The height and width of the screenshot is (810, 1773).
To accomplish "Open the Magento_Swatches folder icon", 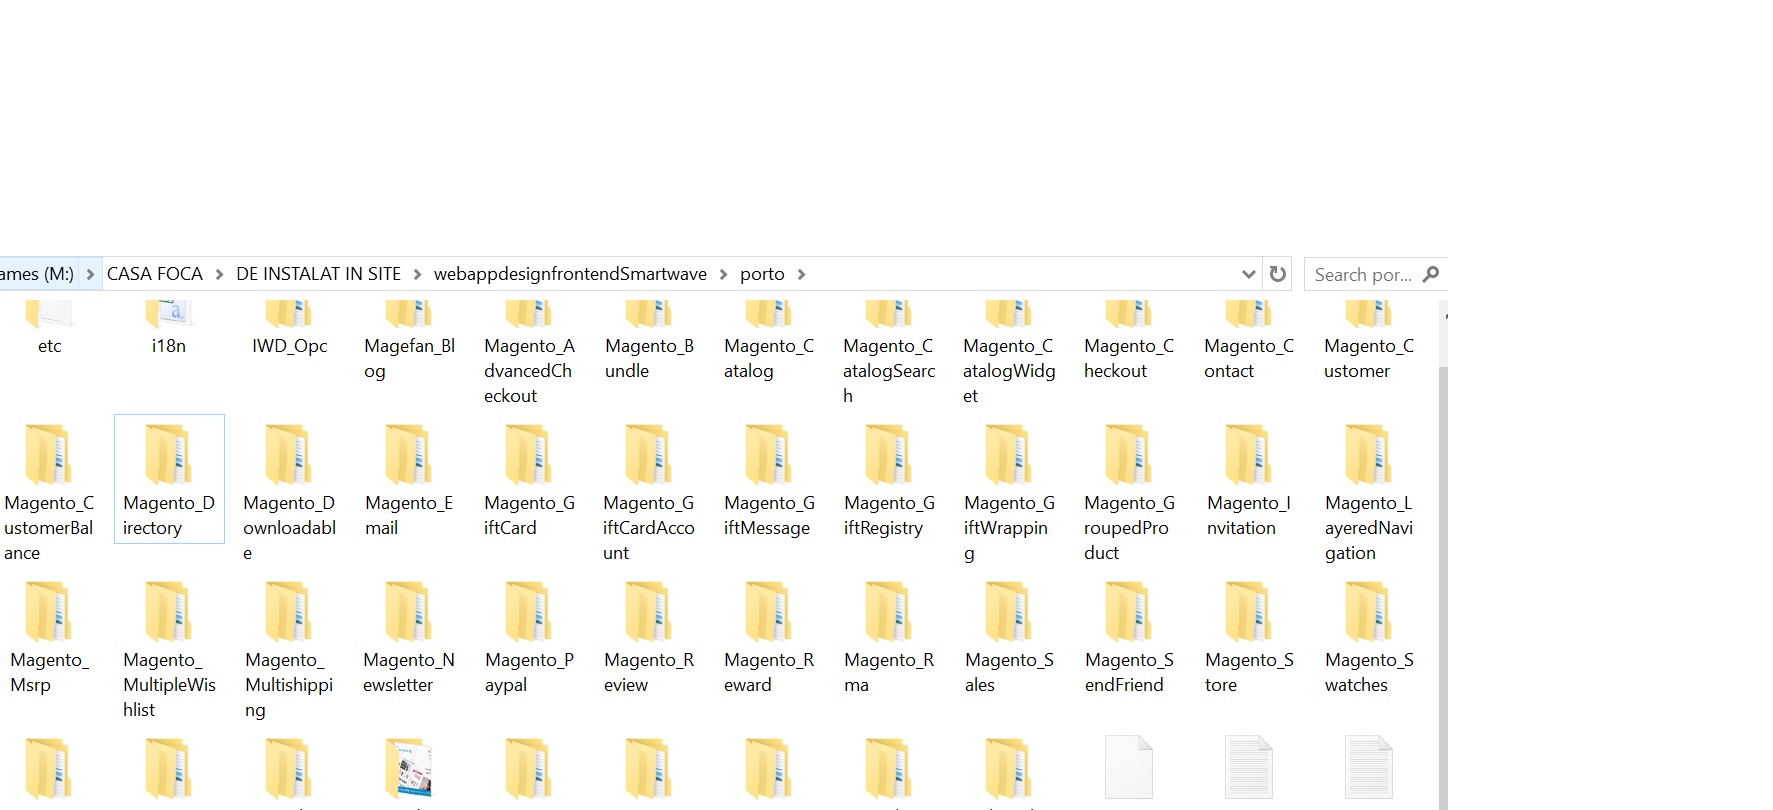I will tap(1368, 611).
